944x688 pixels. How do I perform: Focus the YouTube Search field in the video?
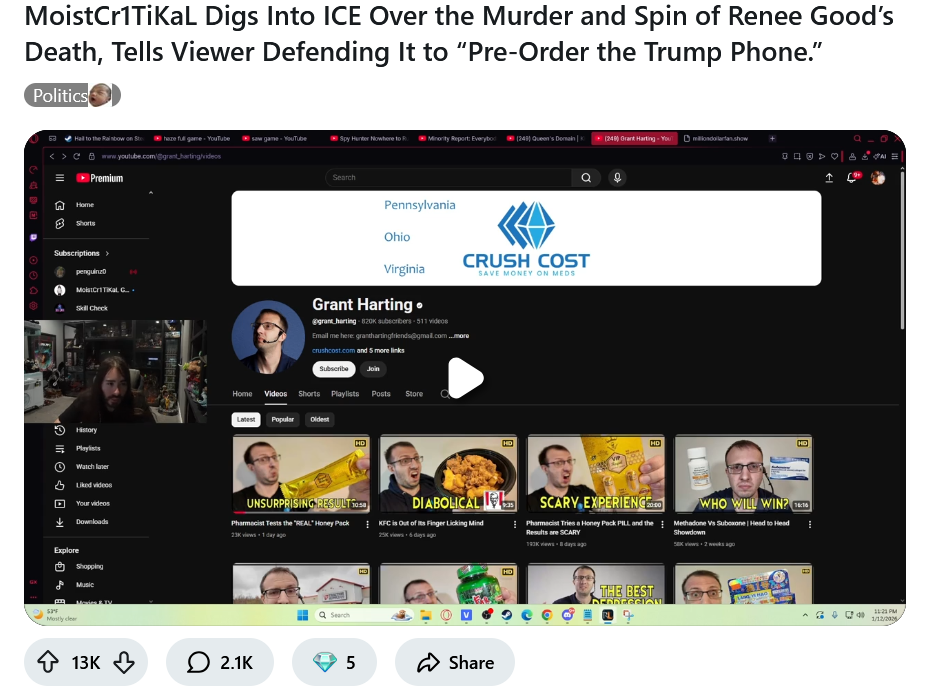449,178
